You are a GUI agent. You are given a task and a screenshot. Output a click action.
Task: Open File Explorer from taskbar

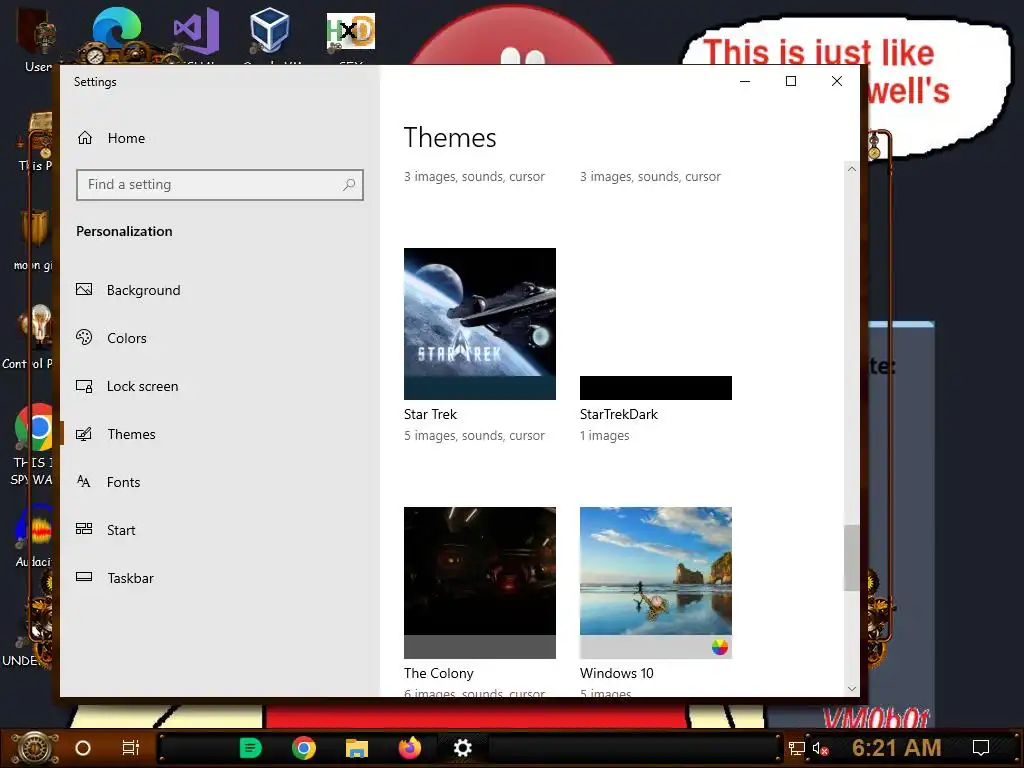pos(357,748)
